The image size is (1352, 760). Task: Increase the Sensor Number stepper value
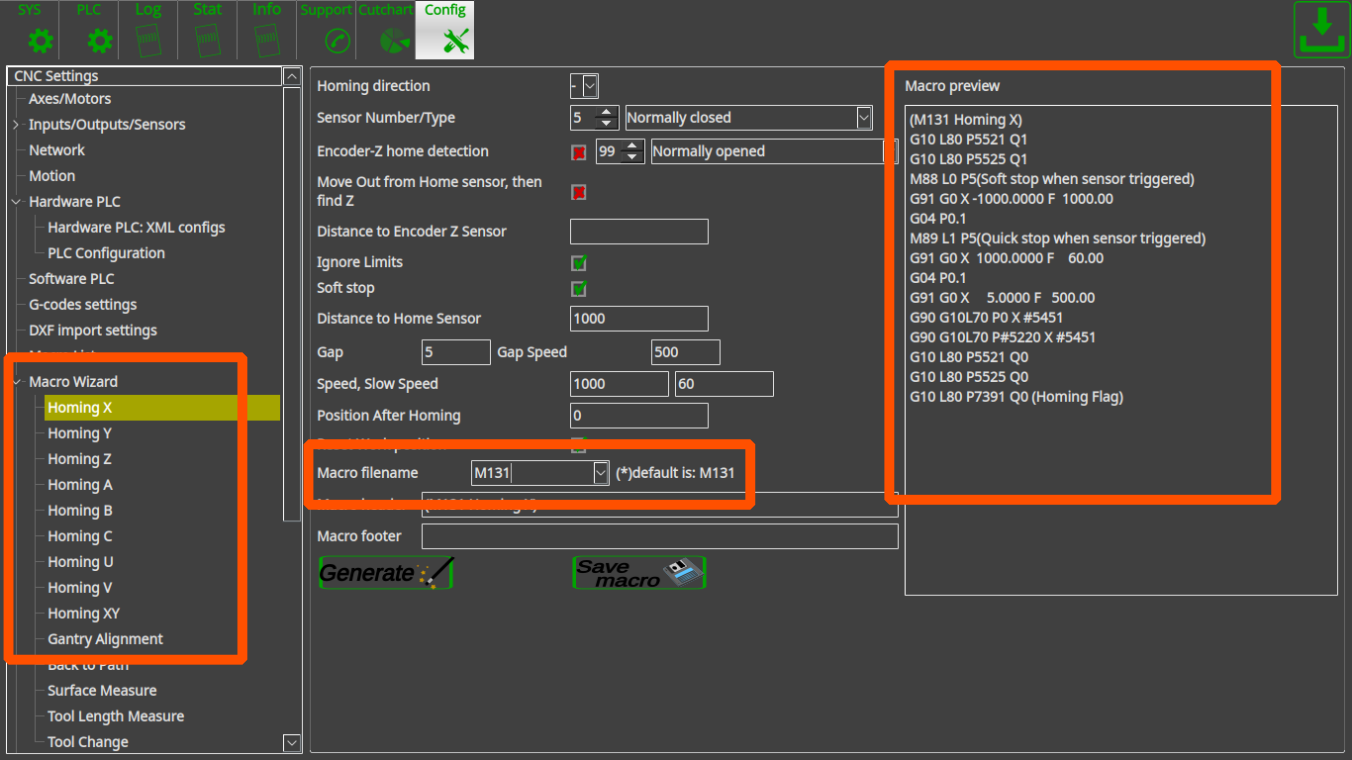[x=606, y=113]
